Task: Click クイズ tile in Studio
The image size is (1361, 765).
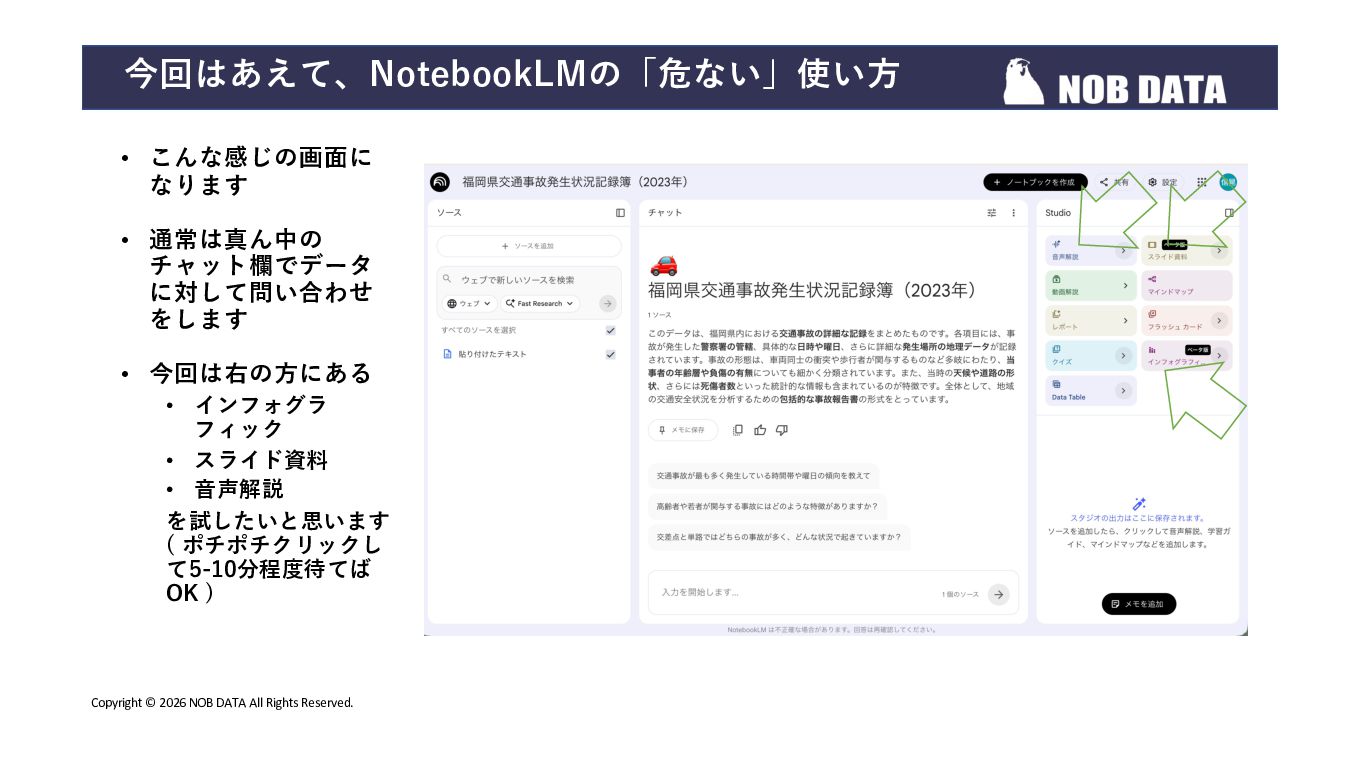Action: 1090,356
